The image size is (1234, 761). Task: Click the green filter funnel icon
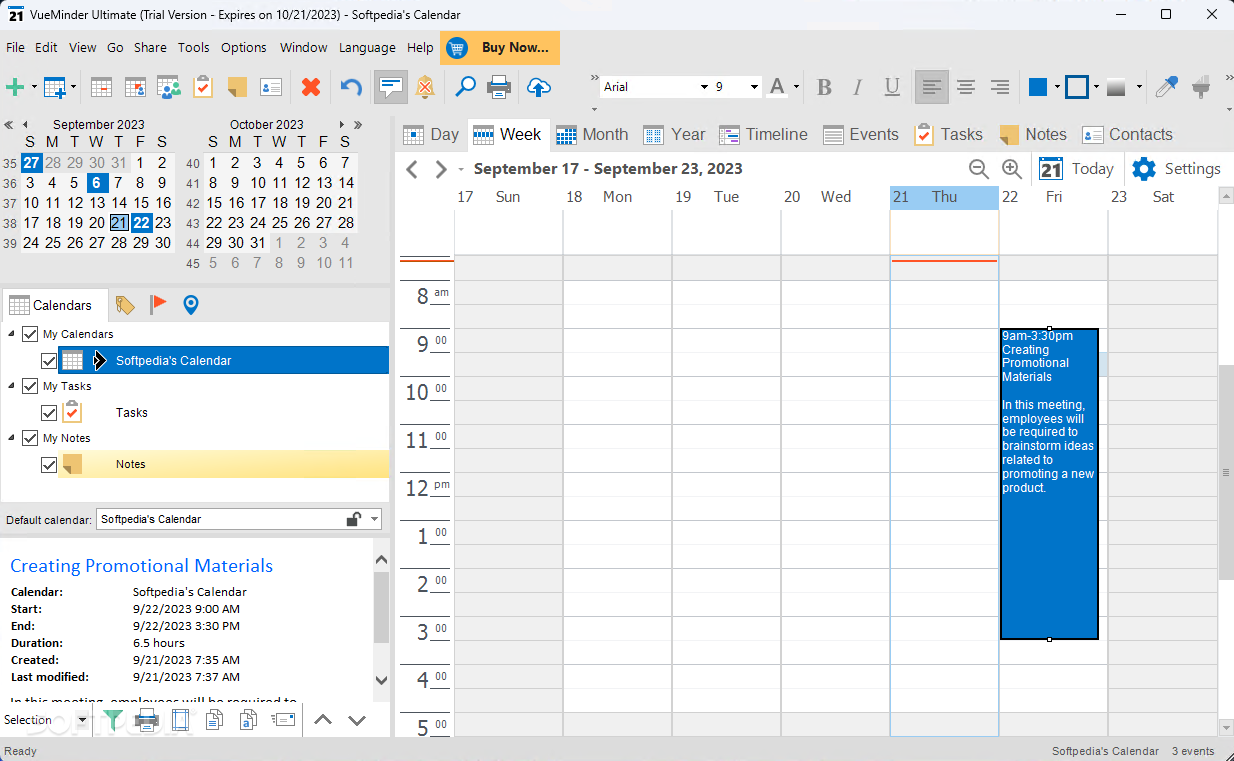[x=113, y=719]
